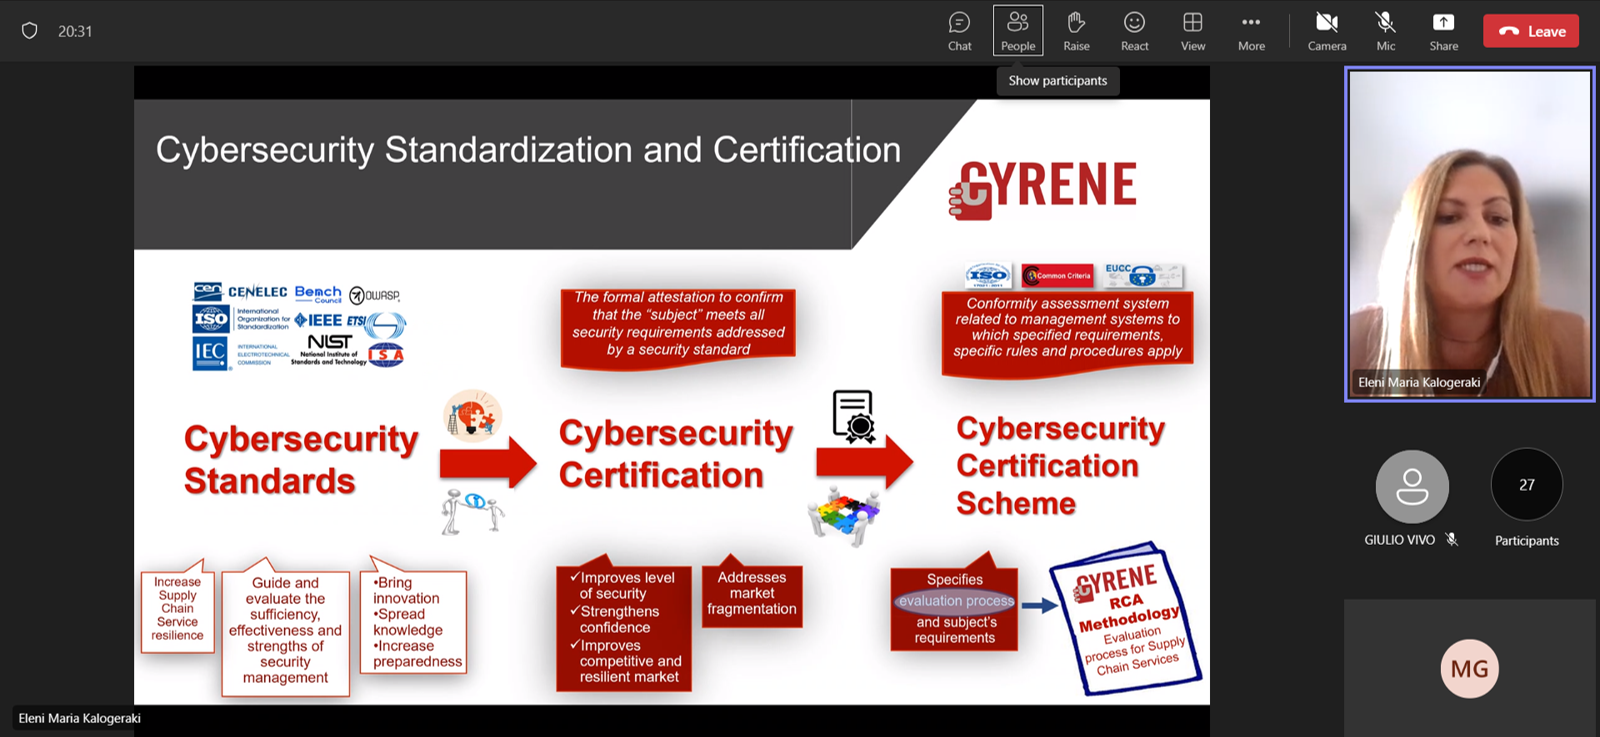Open the React emoji menu
Screen dimensions: 1600x737
[x=1134, y=31]
